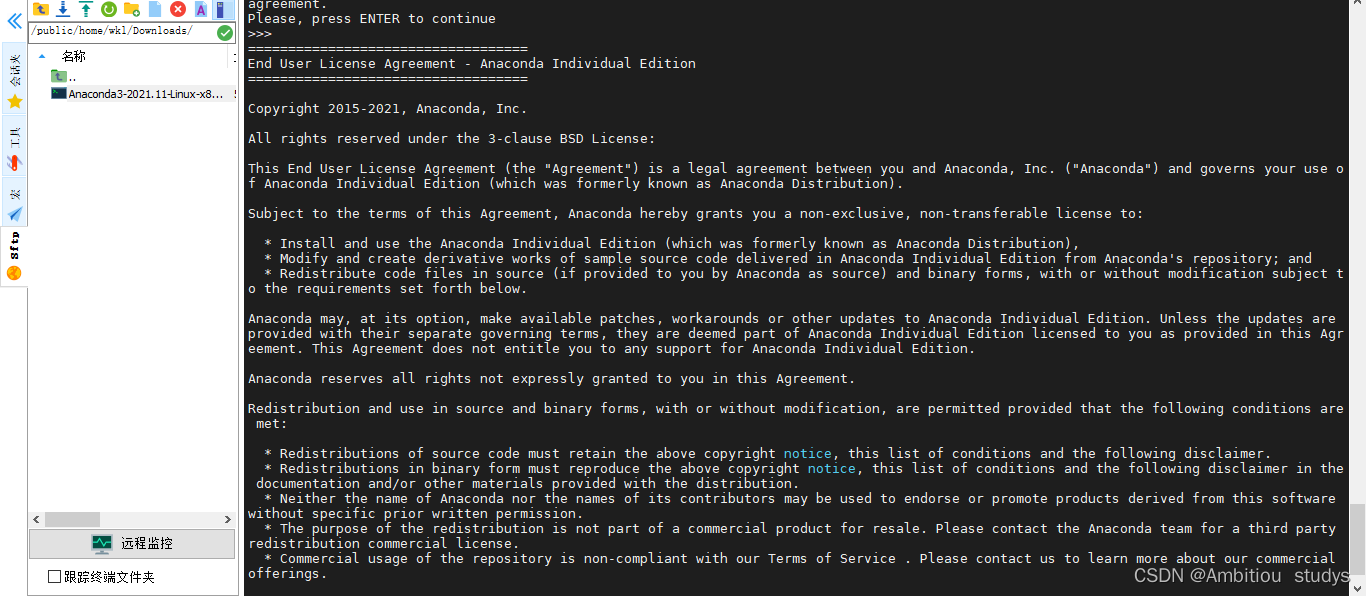Tick the 跟踪终端文件夹 checkbox
Viewport: 1366px width, 596px height.
[x=55, y=577]
